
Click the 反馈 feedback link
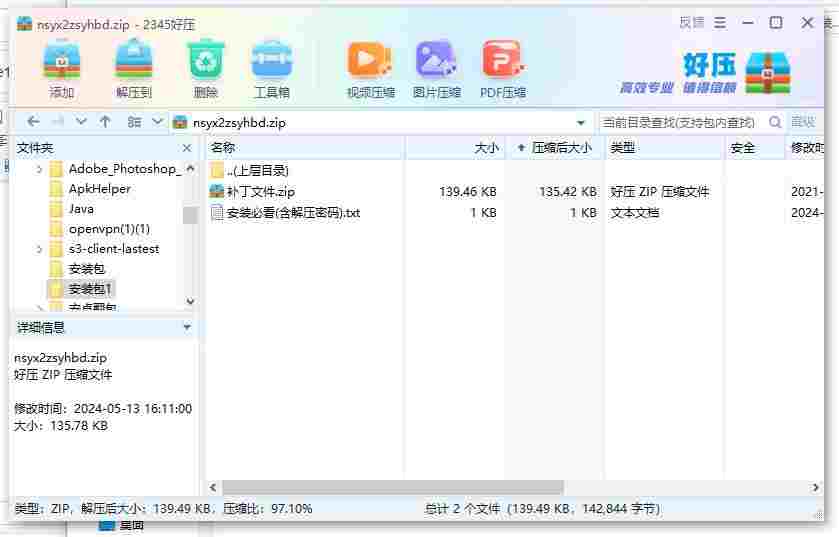(692, 23)
